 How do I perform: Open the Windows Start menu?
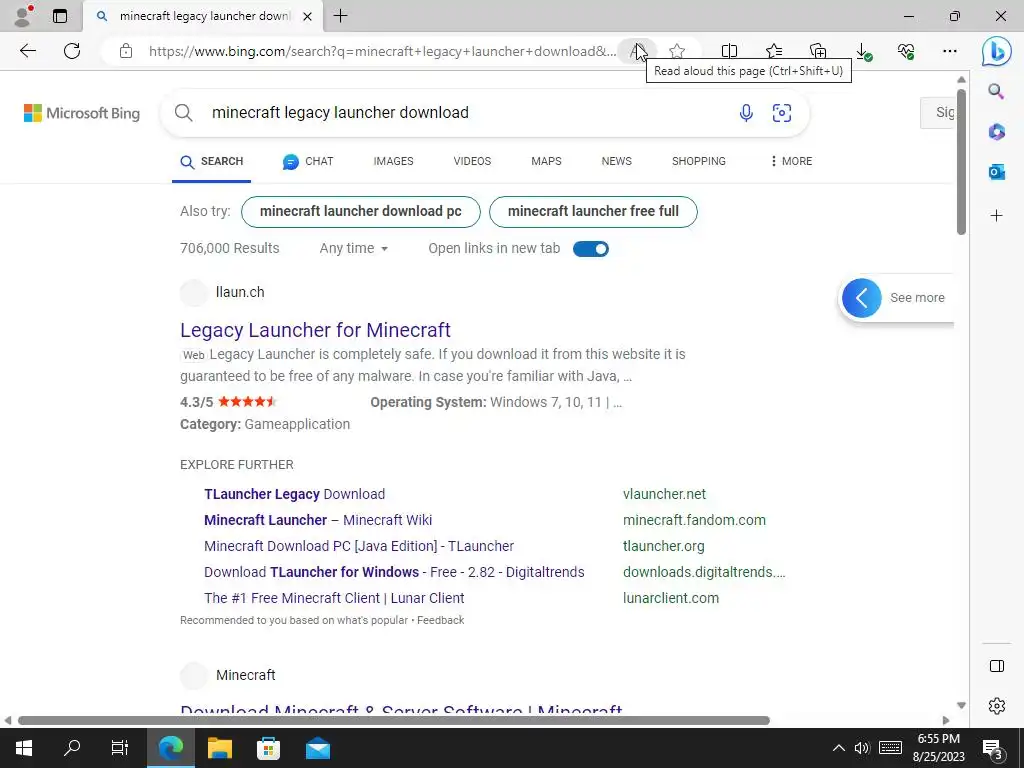[24, 748]
